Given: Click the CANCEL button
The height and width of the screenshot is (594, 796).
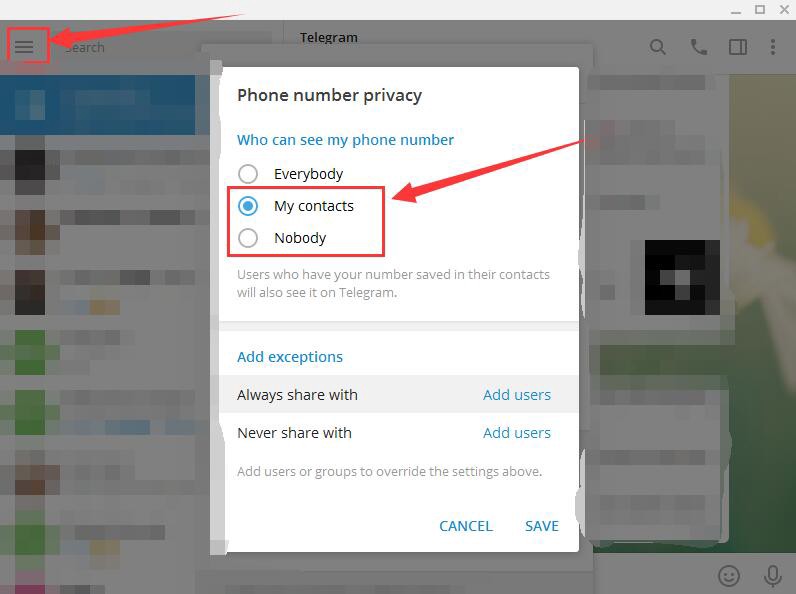Looking at the screenshot, I should point(466,526).
